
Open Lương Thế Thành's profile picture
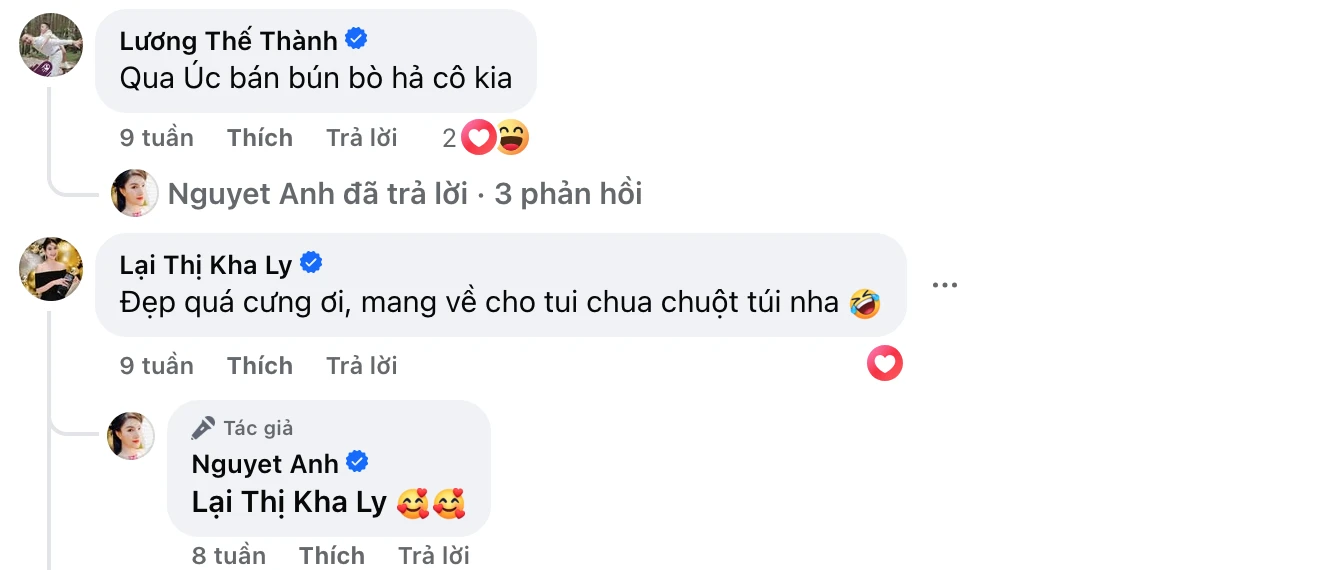coord(51,45)
